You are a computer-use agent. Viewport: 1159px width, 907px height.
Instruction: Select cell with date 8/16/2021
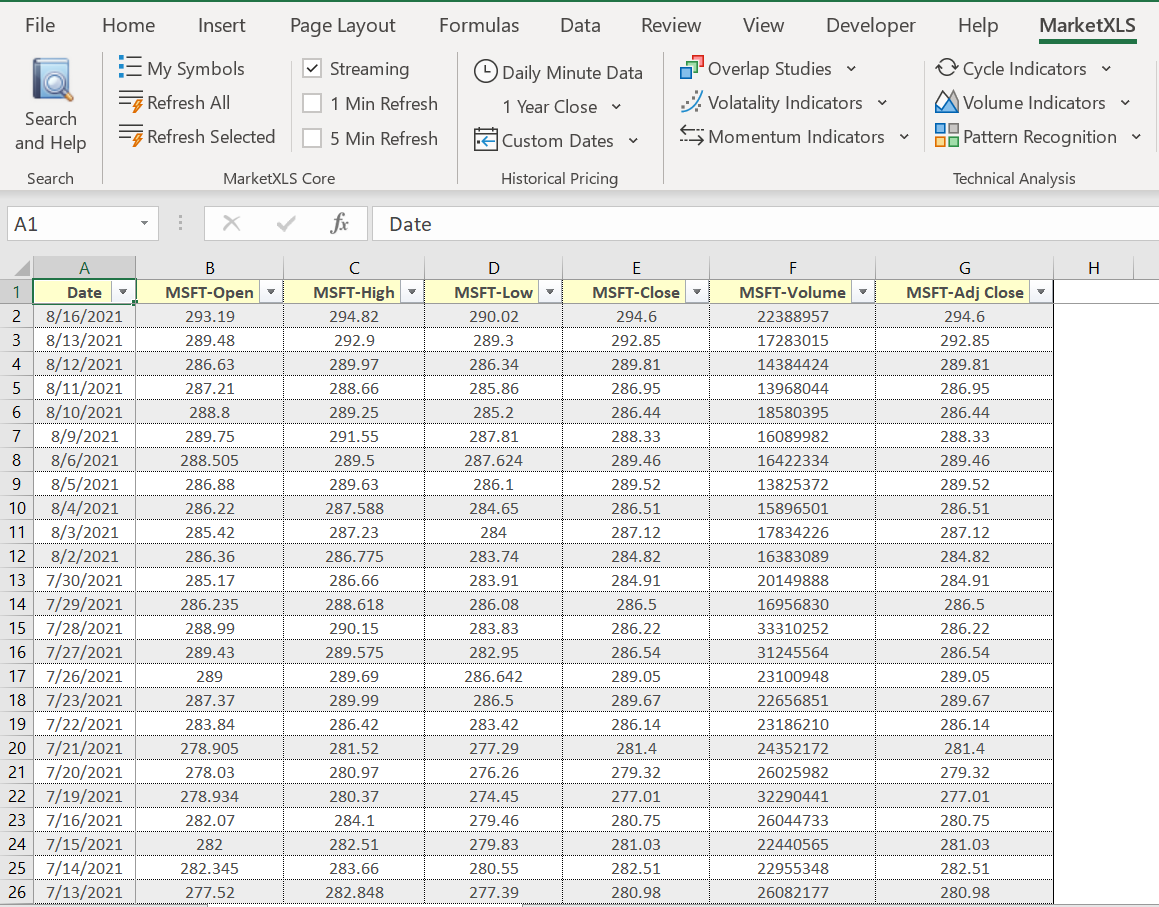click(84, 316)
